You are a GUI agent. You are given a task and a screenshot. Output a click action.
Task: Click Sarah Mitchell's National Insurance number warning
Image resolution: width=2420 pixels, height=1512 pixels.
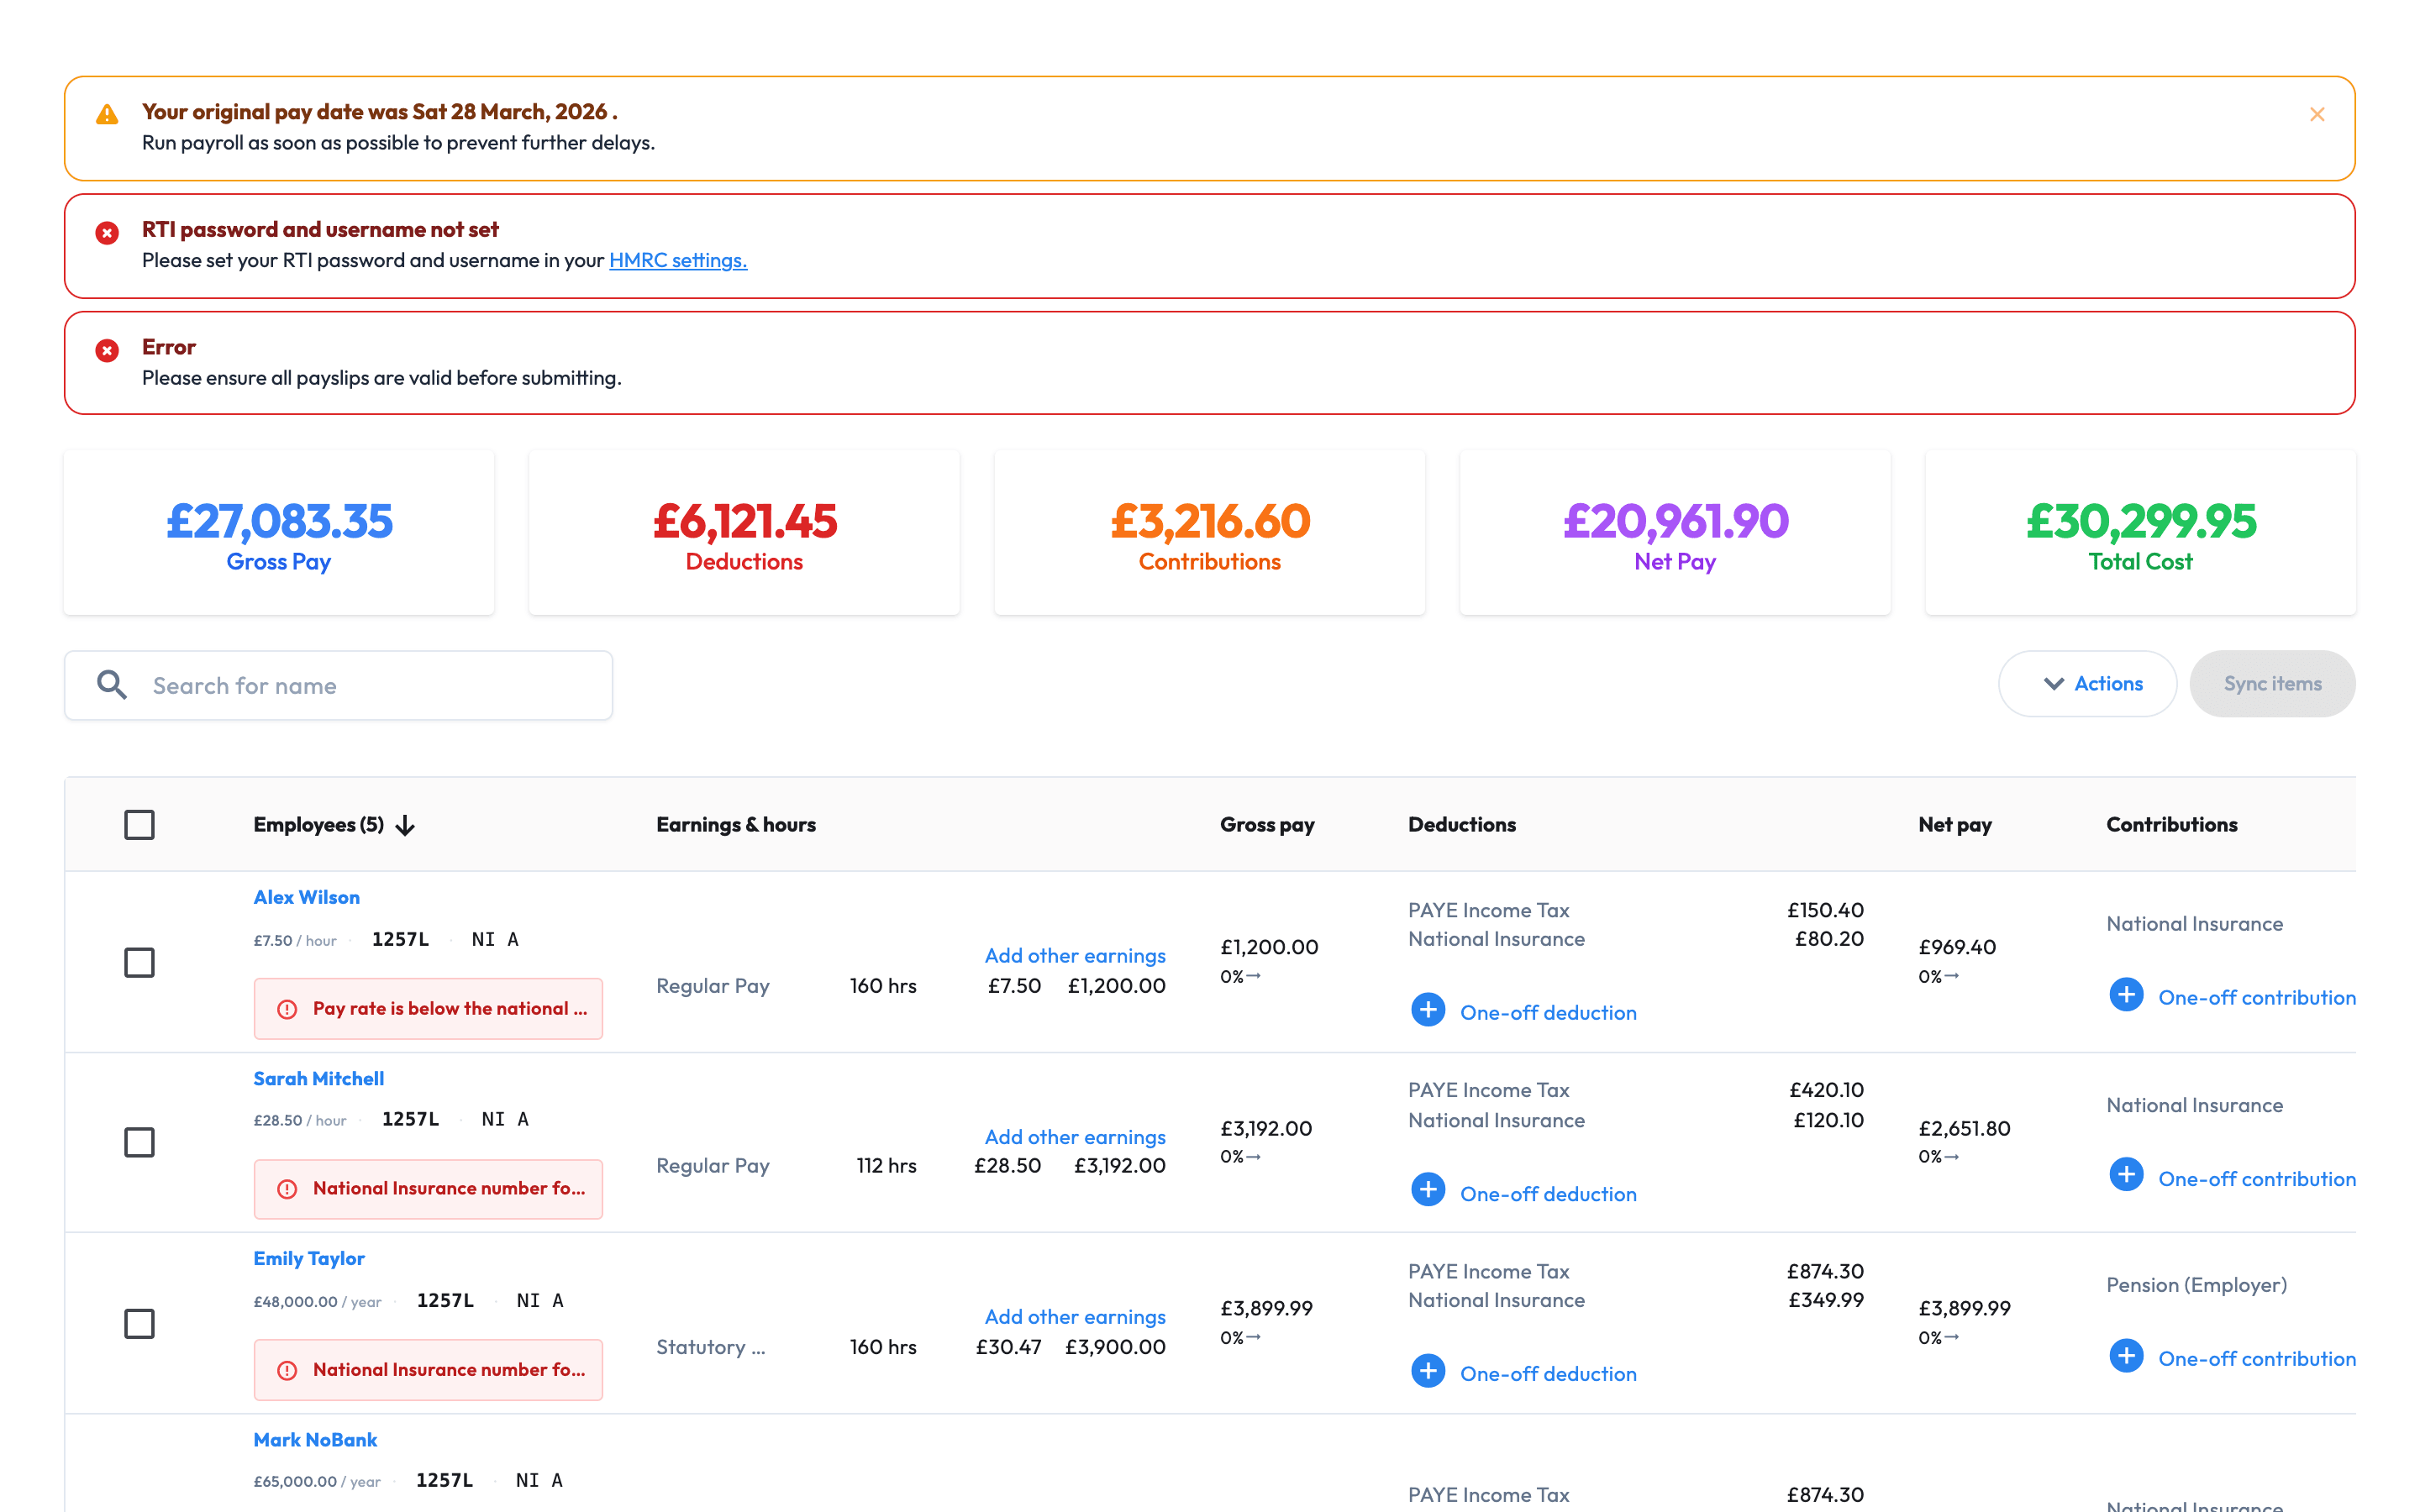(428, 1188)
